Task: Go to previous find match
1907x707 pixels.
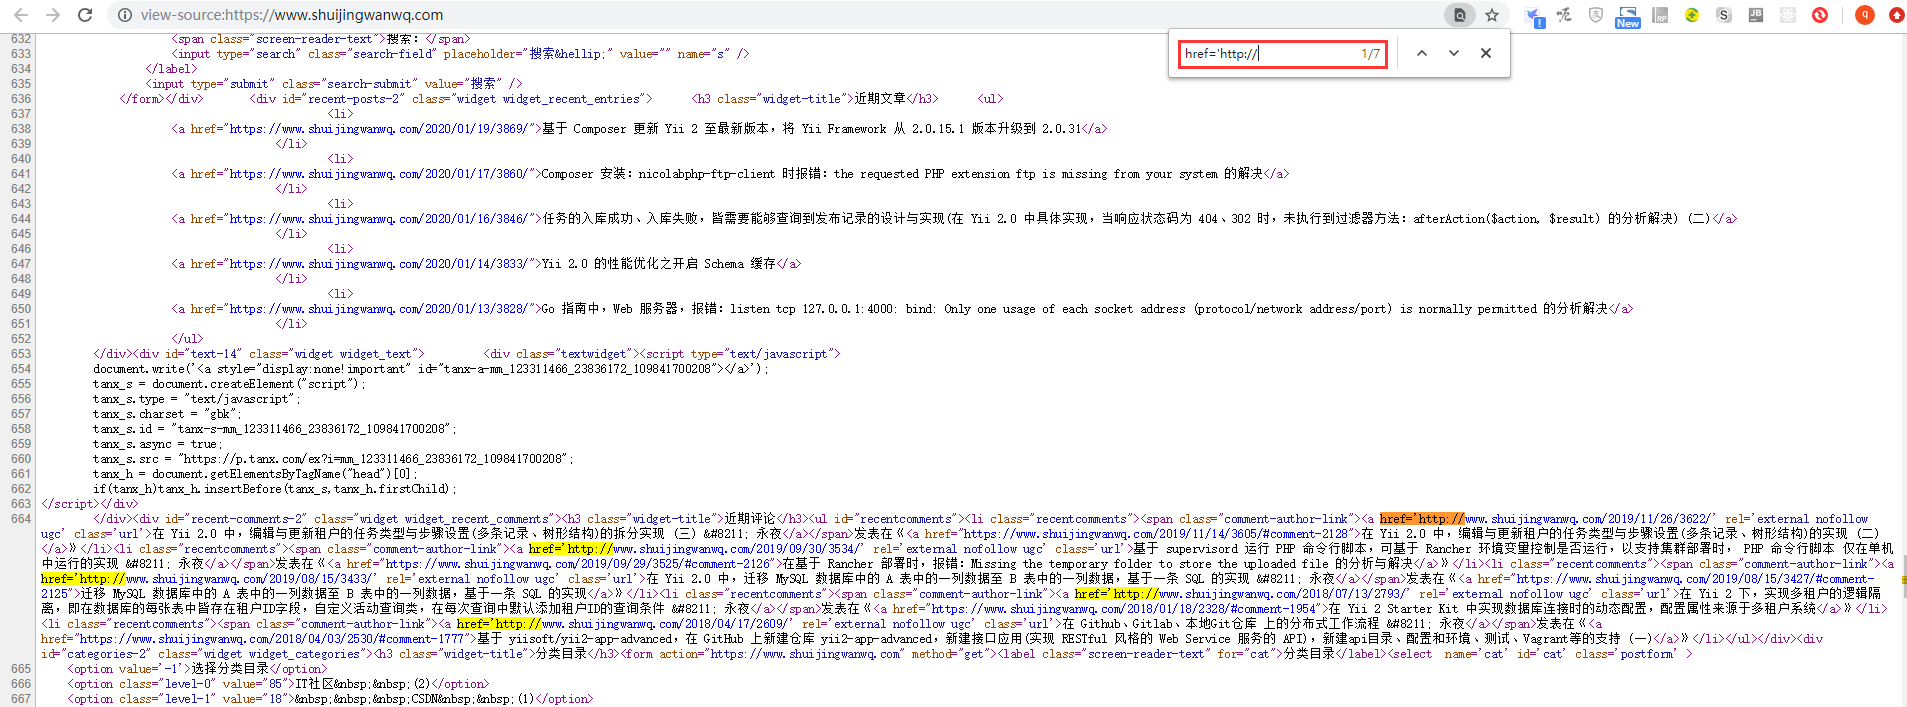Action: pos(1421,53)
